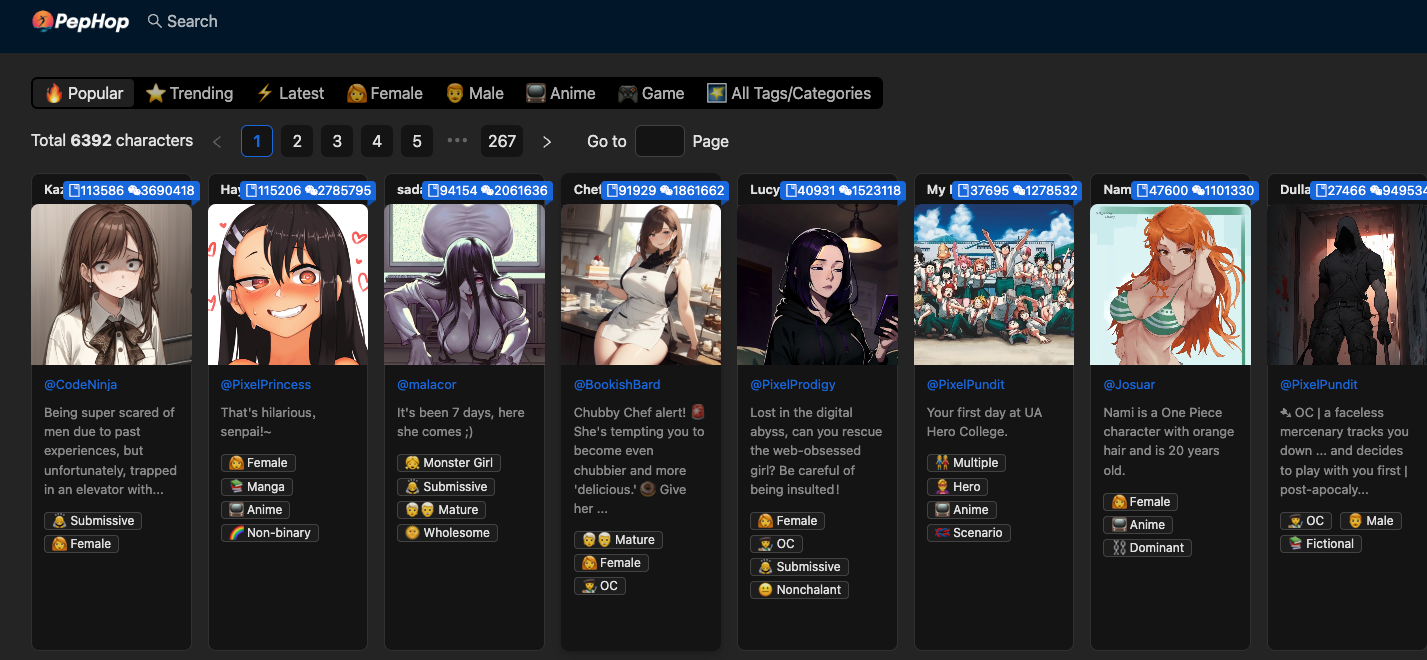Select the Nonchalant tag
The image size is (1427, 660).
tap(800, 590)
